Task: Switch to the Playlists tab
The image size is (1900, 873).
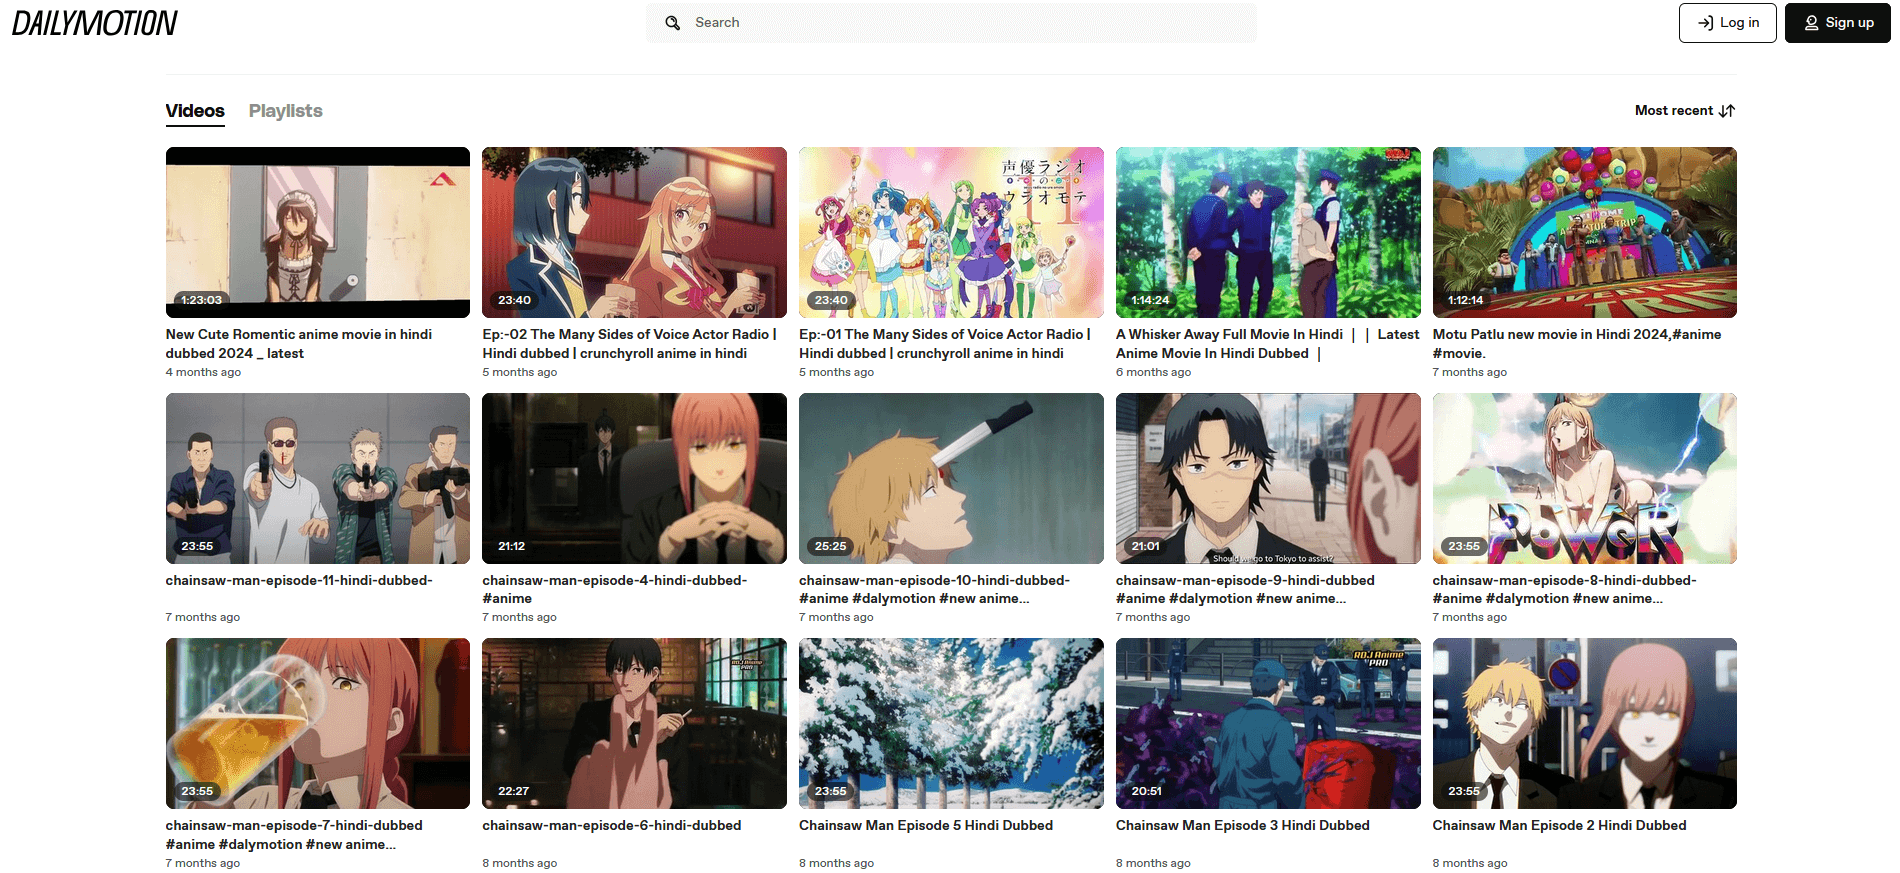Action: point(286,111)
